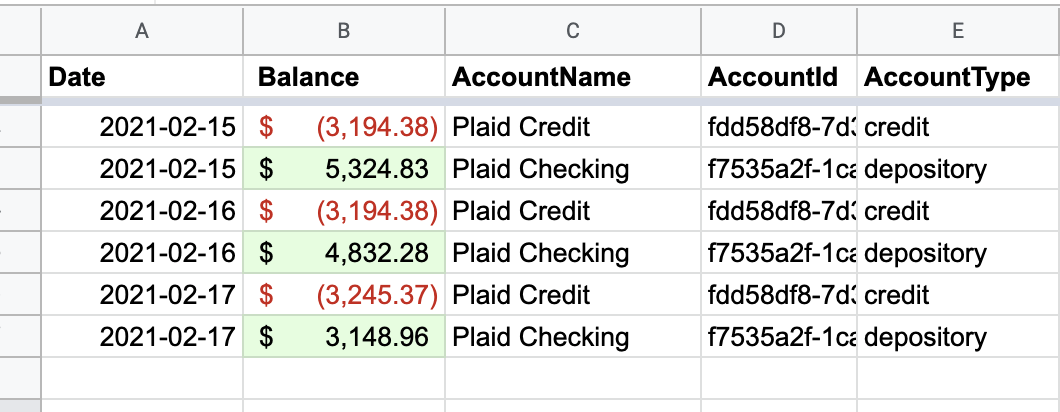The width and height of the screenshot is (1060, 412).
Task: Click the 2021-02-15 date on the Plaid Credit row
Action: point(142,127)
